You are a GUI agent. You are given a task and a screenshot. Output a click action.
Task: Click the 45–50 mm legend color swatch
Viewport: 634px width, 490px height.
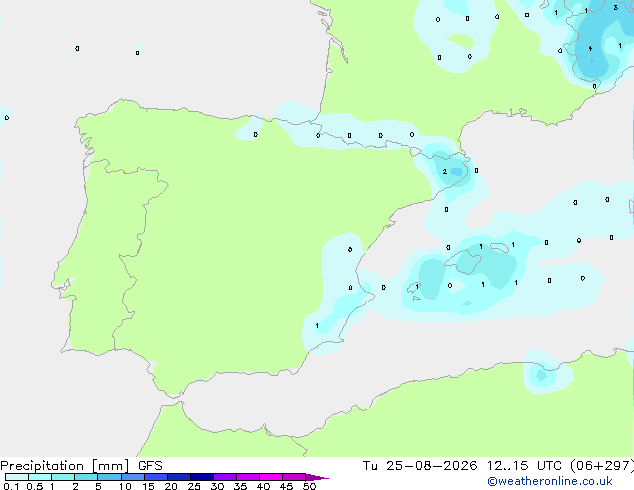pos(294,477)
